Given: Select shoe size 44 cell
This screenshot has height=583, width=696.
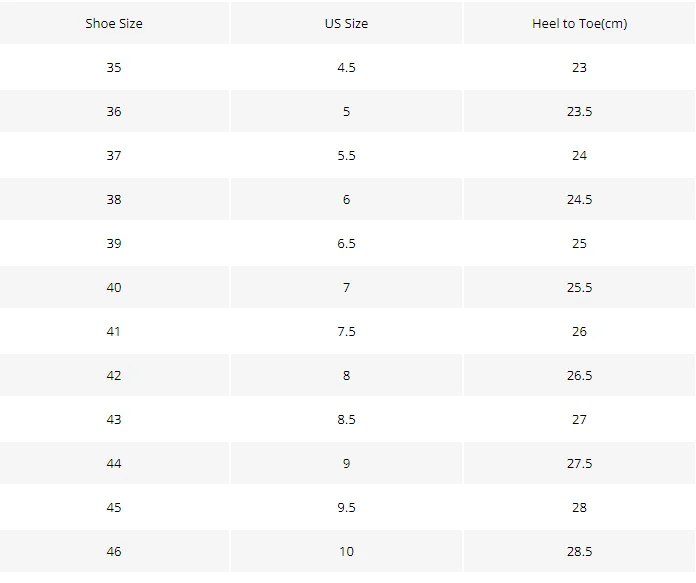Looking at the screenshot, I should [x=114, y=463].
